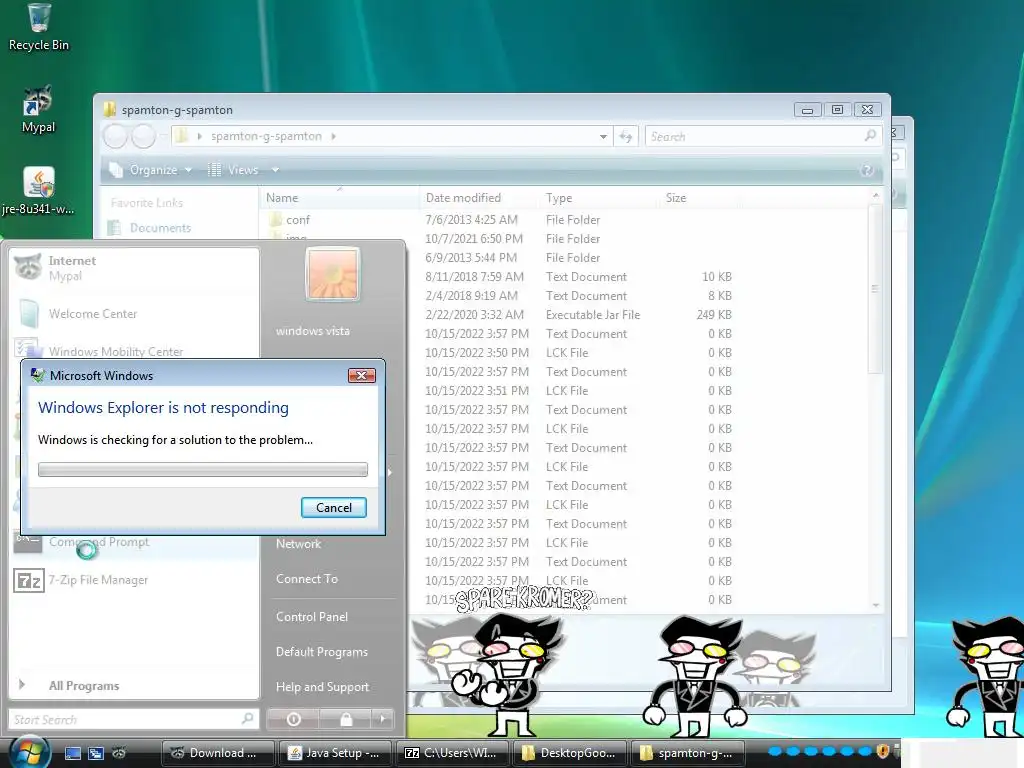Open Network from Start menu

(298, 543)
